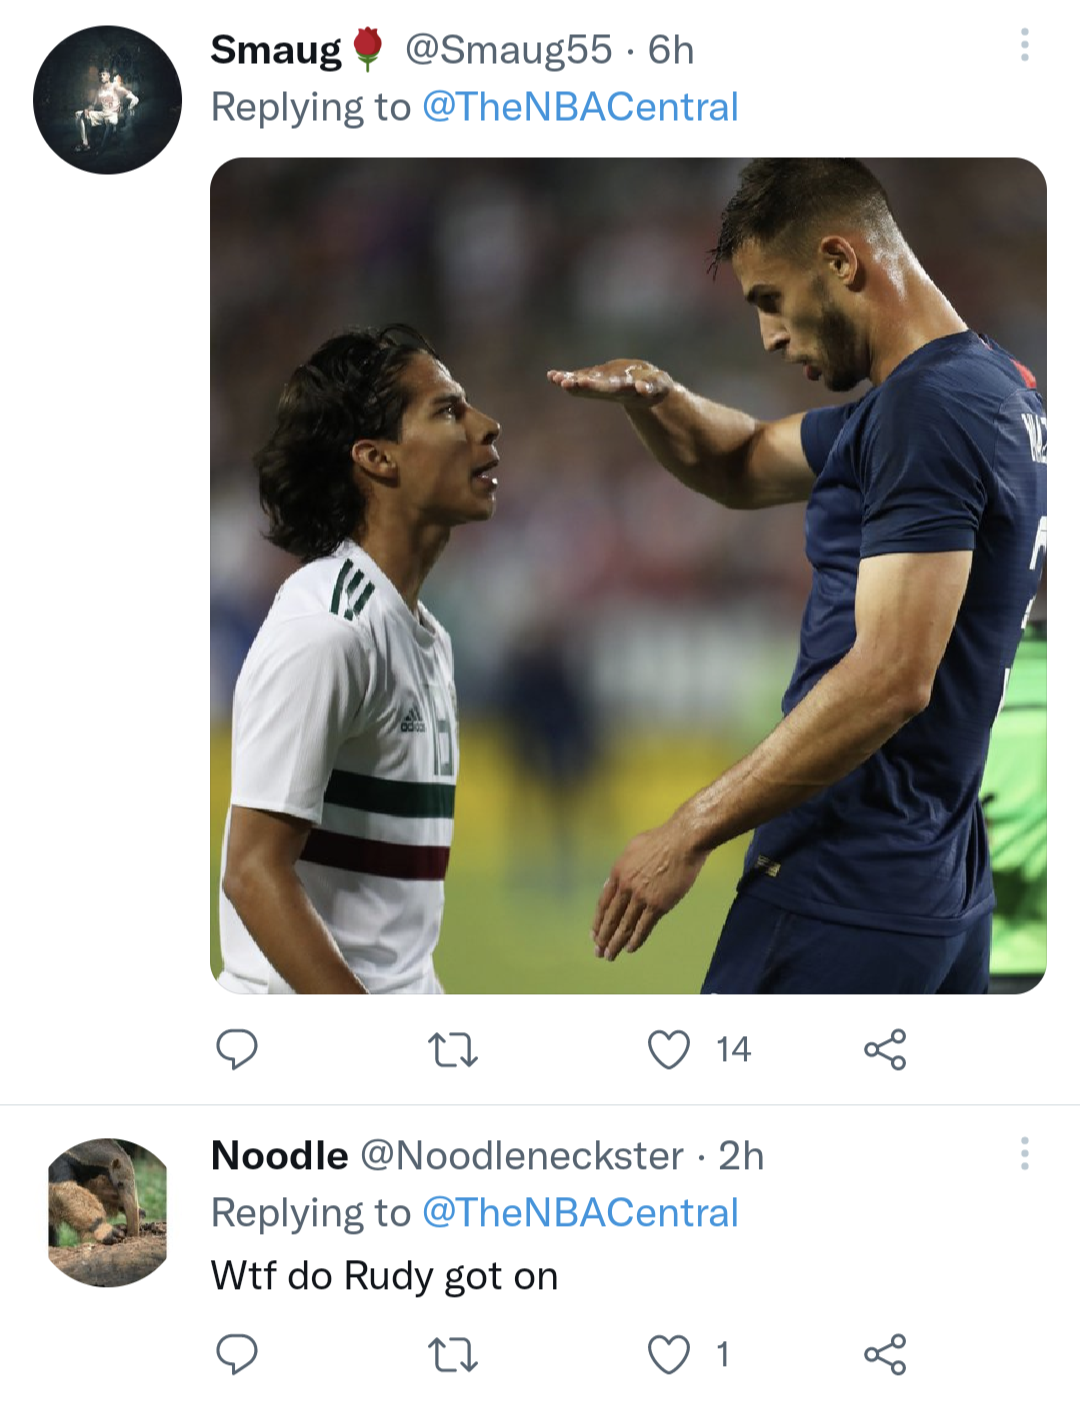Open more options for Smaug's tweet

tap(1024, 45)
